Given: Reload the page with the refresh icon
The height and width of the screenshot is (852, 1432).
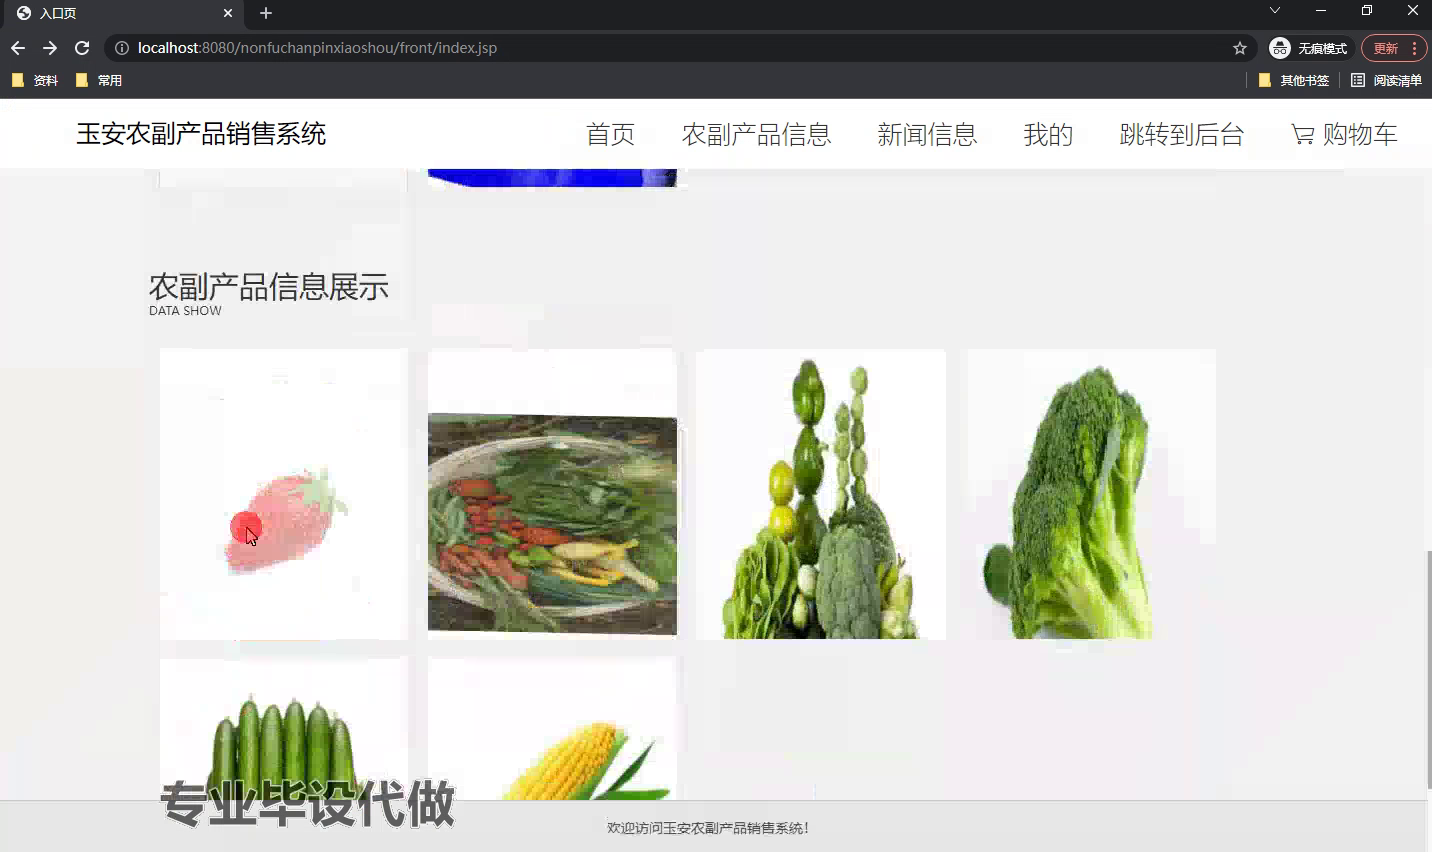Looking at the screenshot, I should point(82,48).
